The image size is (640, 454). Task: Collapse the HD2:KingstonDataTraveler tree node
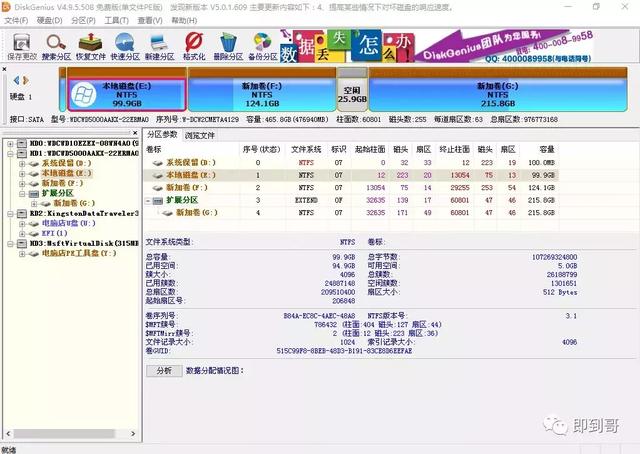click(10, 214)
